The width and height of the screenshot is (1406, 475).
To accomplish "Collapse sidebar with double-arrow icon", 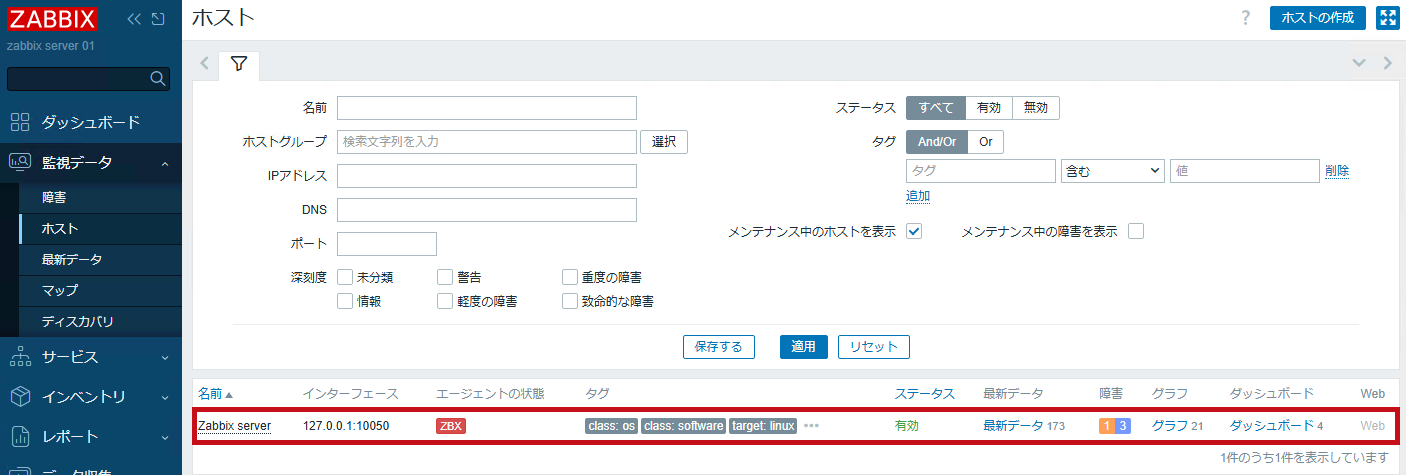I will pyautogui.click(x=134, y=19).
